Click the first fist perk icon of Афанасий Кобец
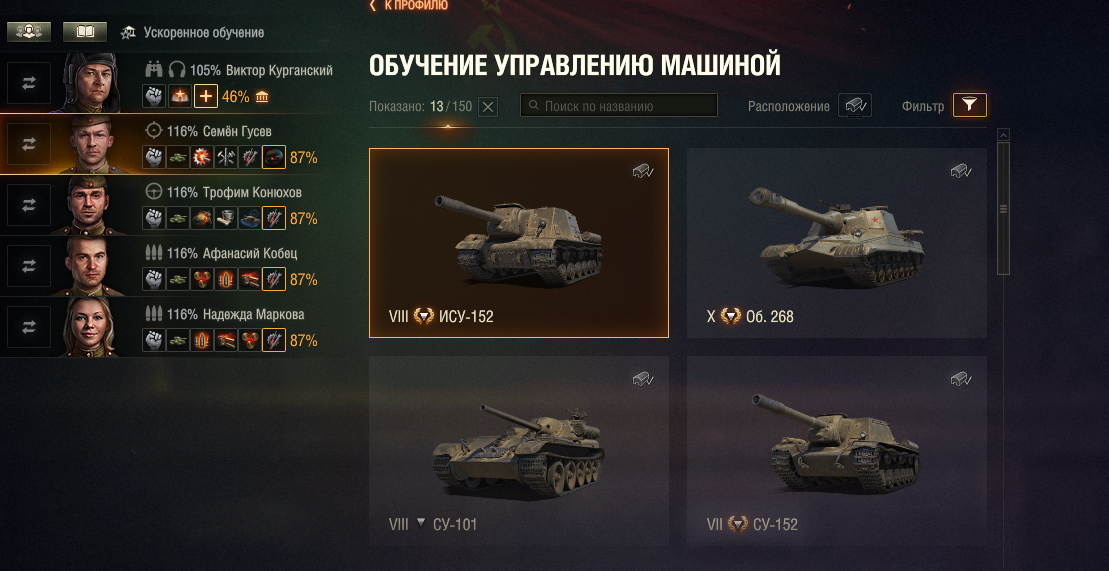1109x571 pixels. click(153, 279)
